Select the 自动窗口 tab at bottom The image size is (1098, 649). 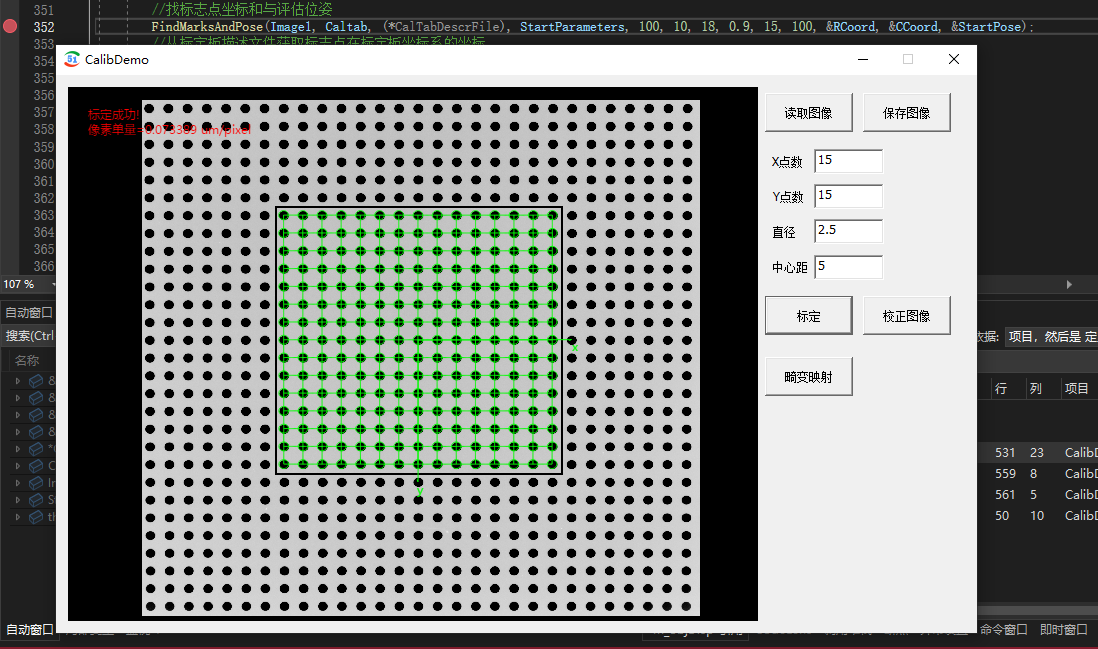click(29, 629)
